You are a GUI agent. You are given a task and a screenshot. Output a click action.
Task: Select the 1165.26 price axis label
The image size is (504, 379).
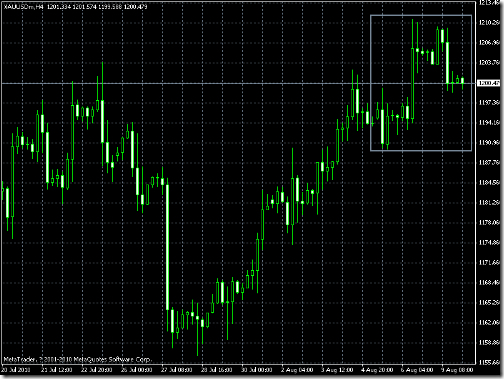[x=489, y=303]
